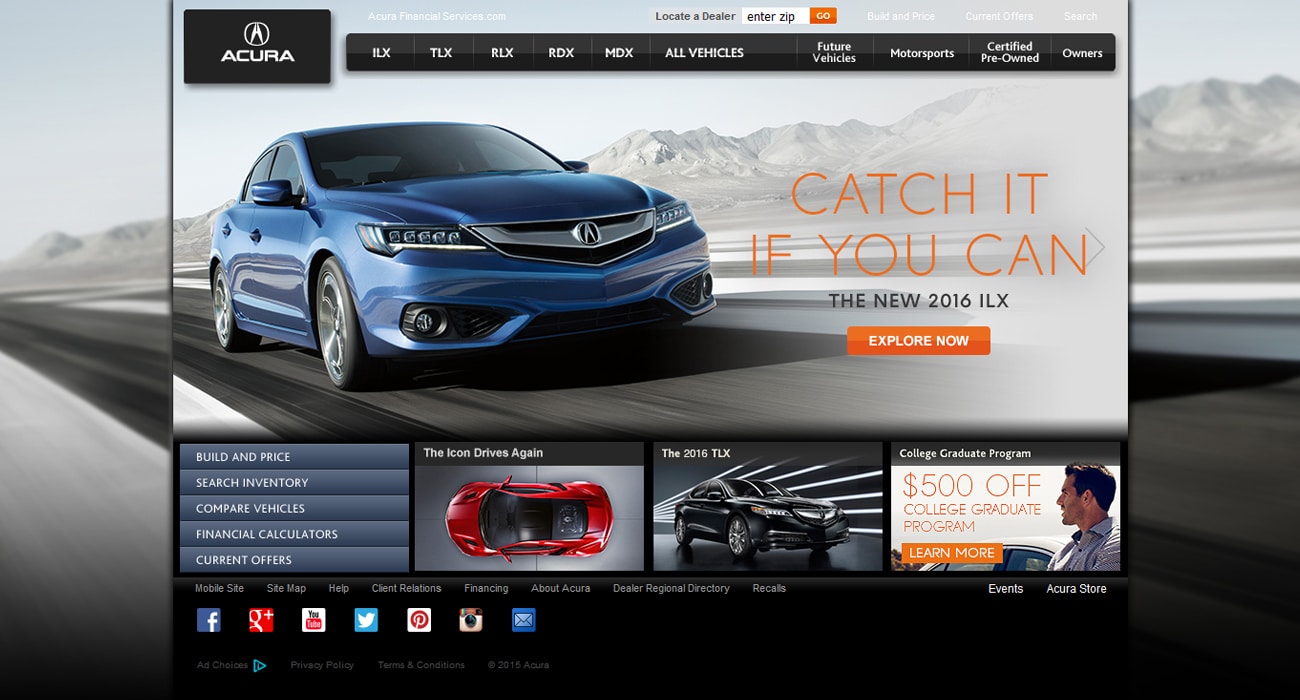Image resolution: width=1300 pixels, height=700 pixels.
Task: Click the zip code input field
Action: (x=775, y=16)
